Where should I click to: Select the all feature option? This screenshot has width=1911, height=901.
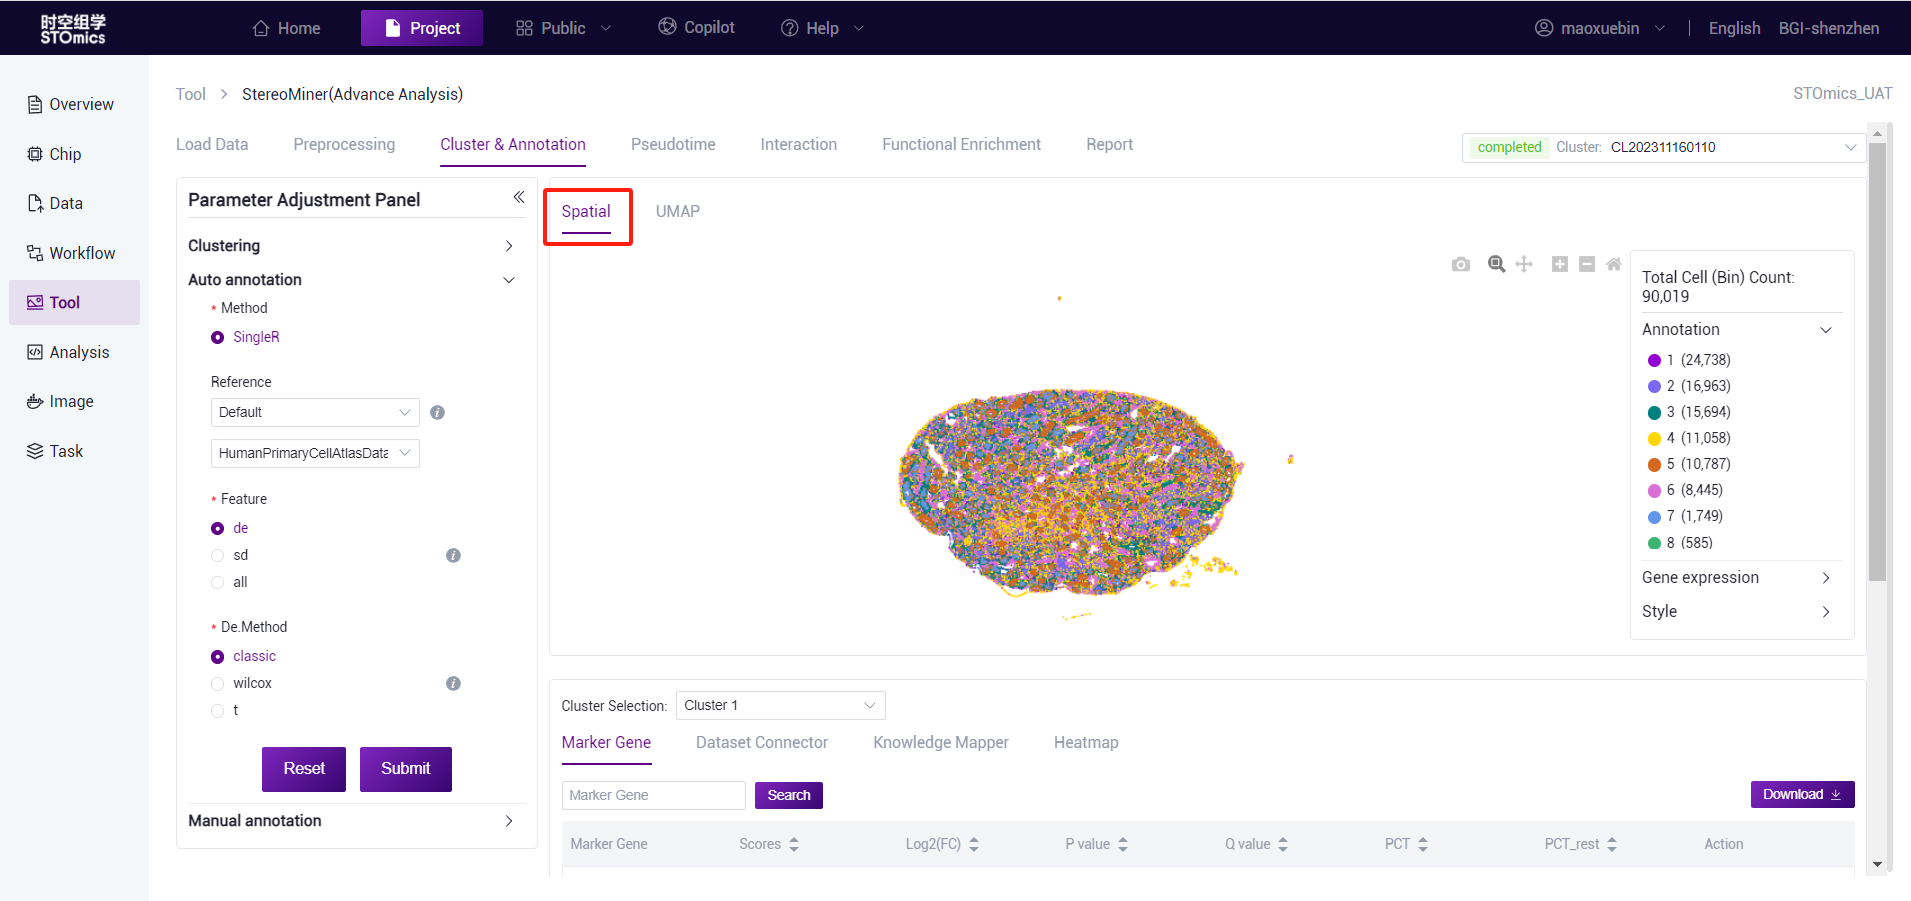[217, 582]
